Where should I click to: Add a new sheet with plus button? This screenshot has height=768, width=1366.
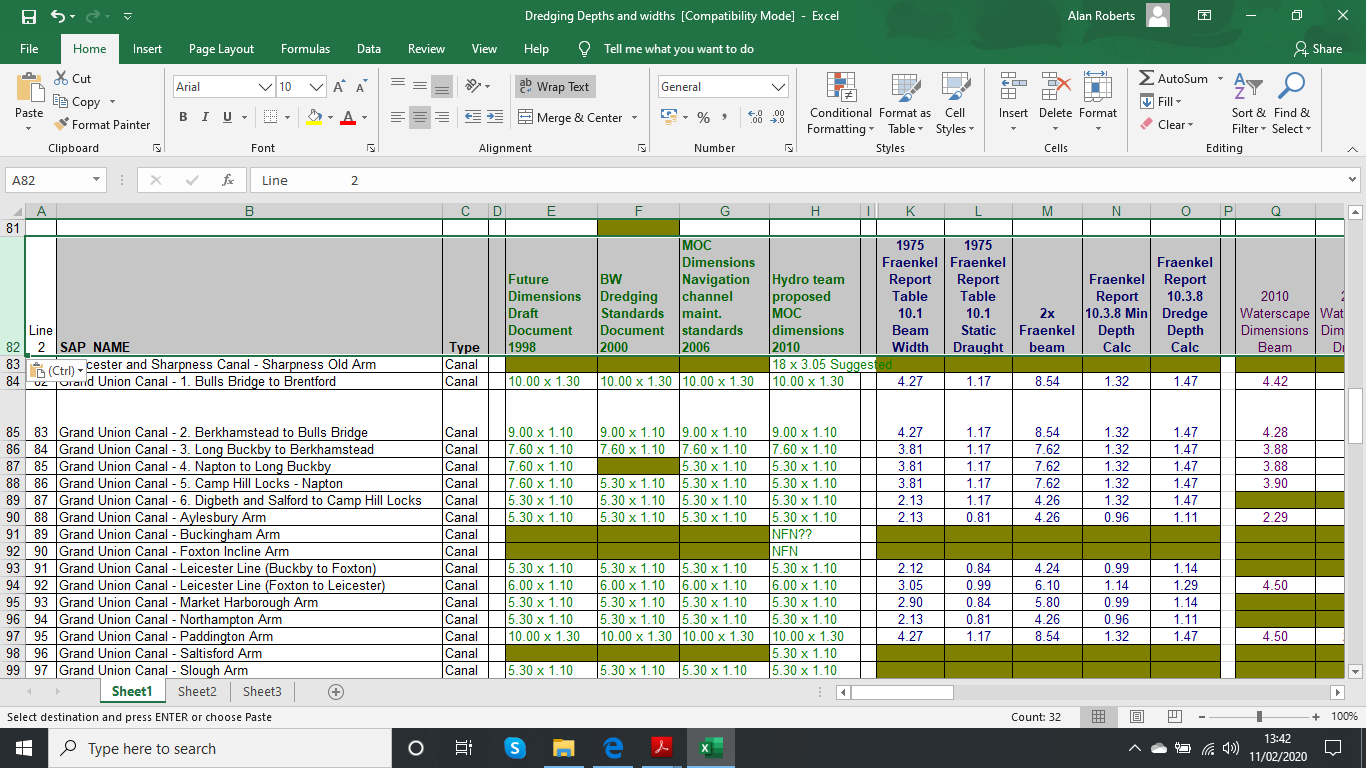[x=336, y=692]
